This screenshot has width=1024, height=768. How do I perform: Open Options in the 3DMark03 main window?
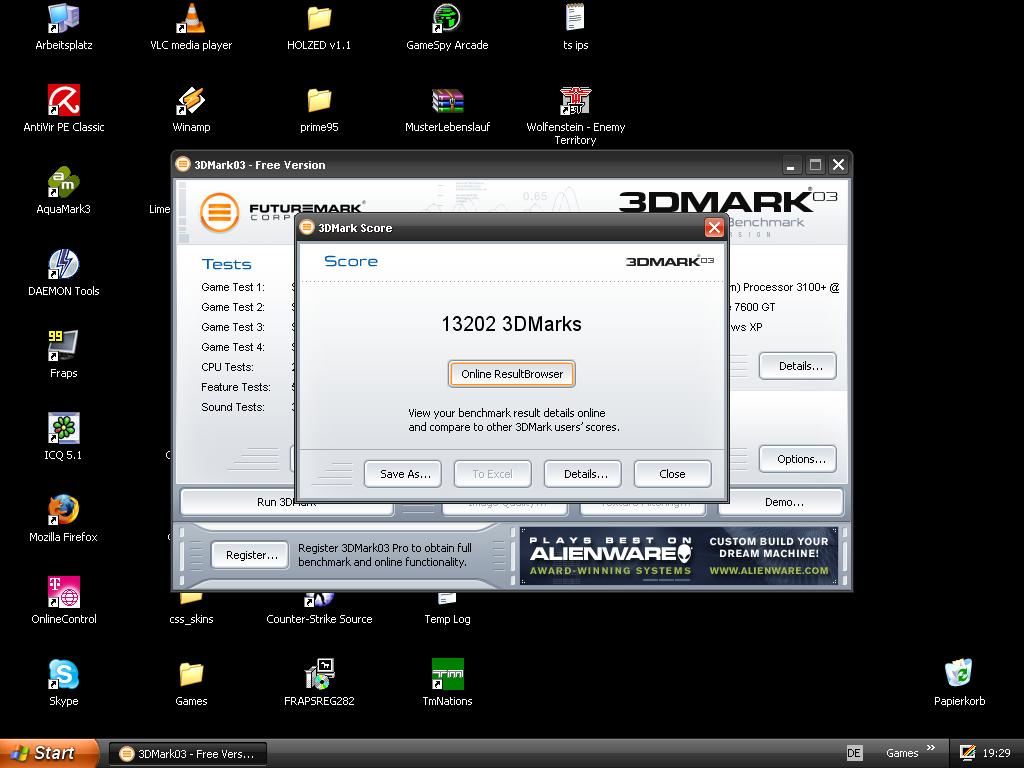tap(797, 459)
